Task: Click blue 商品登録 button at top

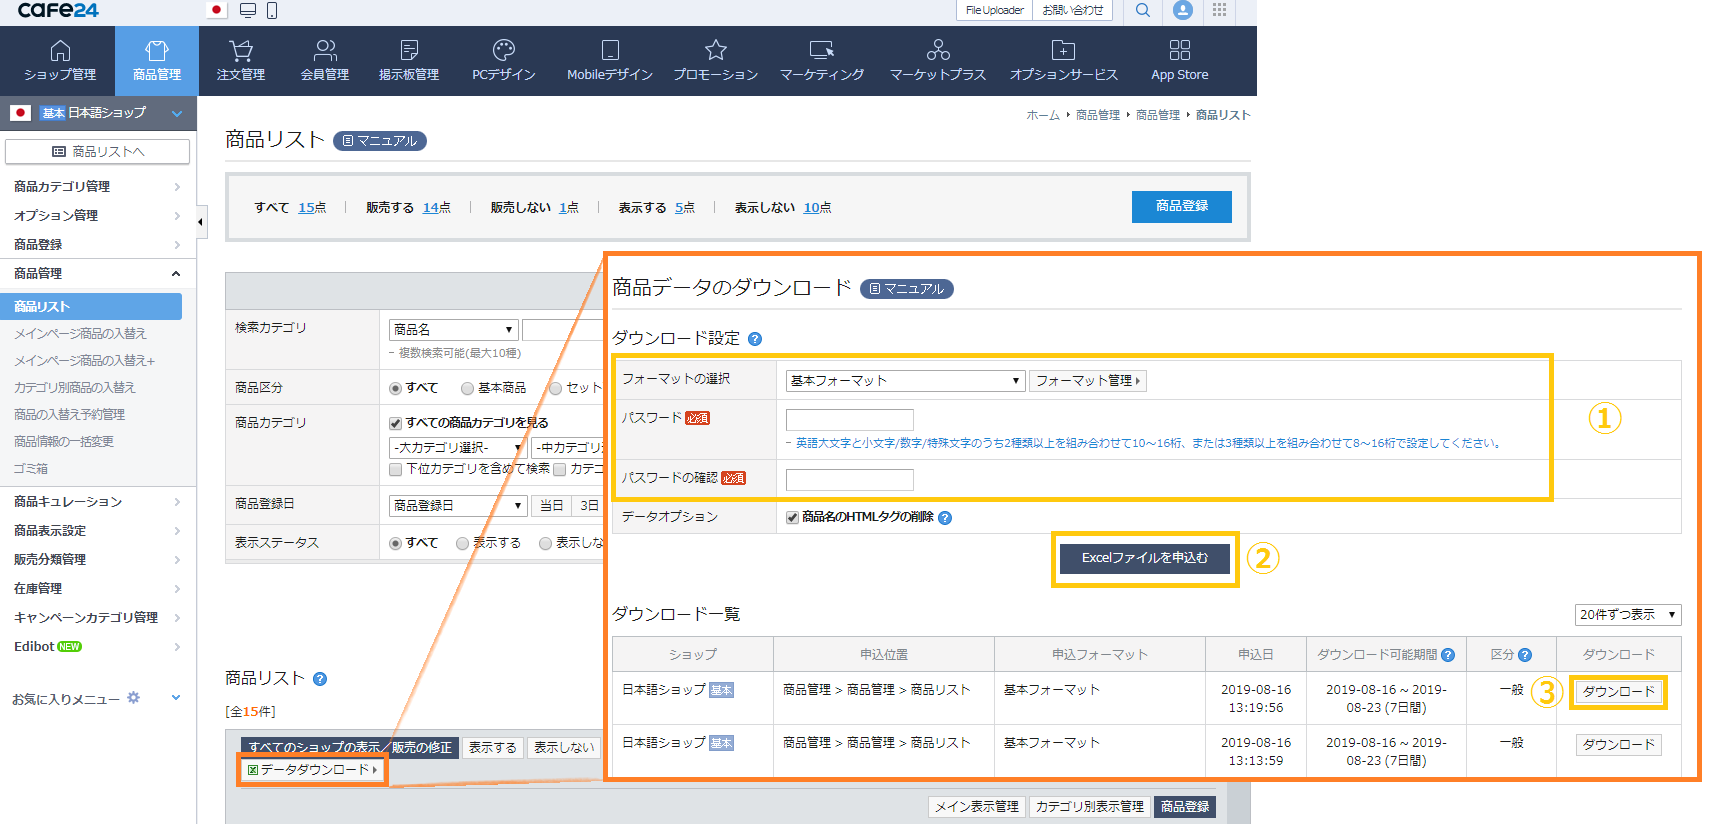Action: click(x=1182, y=206)
